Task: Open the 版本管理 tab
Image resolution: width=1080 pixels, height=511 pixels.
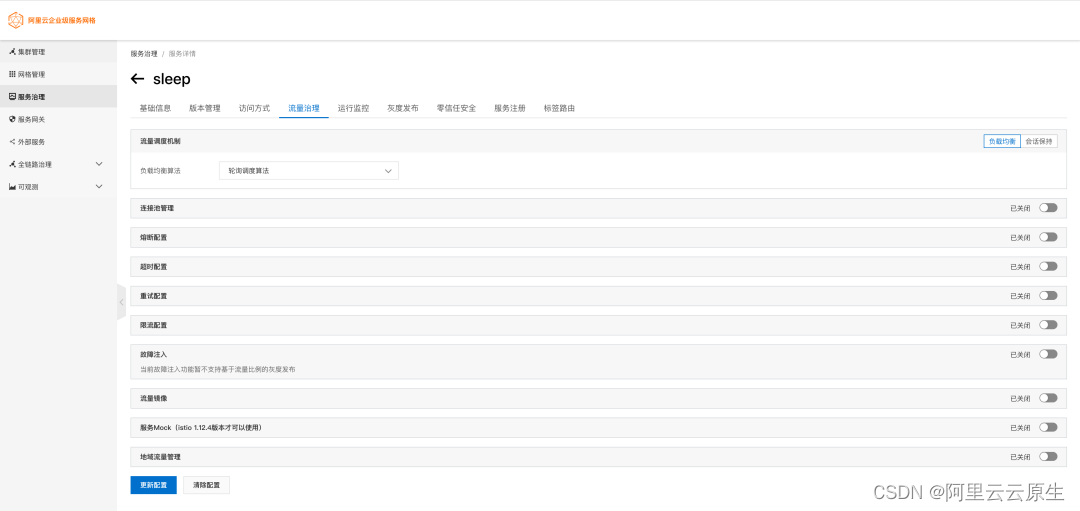Action: [x=205, y=108]
